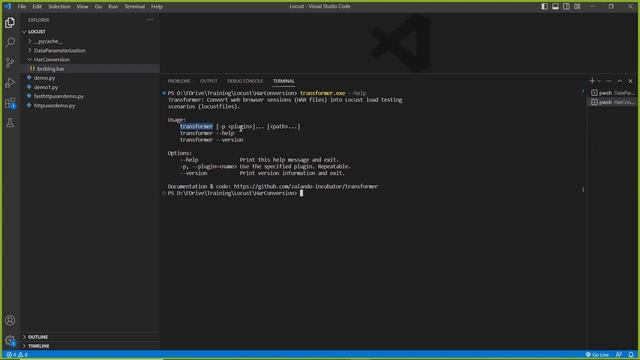Open the Go menu

coord(98,7)
